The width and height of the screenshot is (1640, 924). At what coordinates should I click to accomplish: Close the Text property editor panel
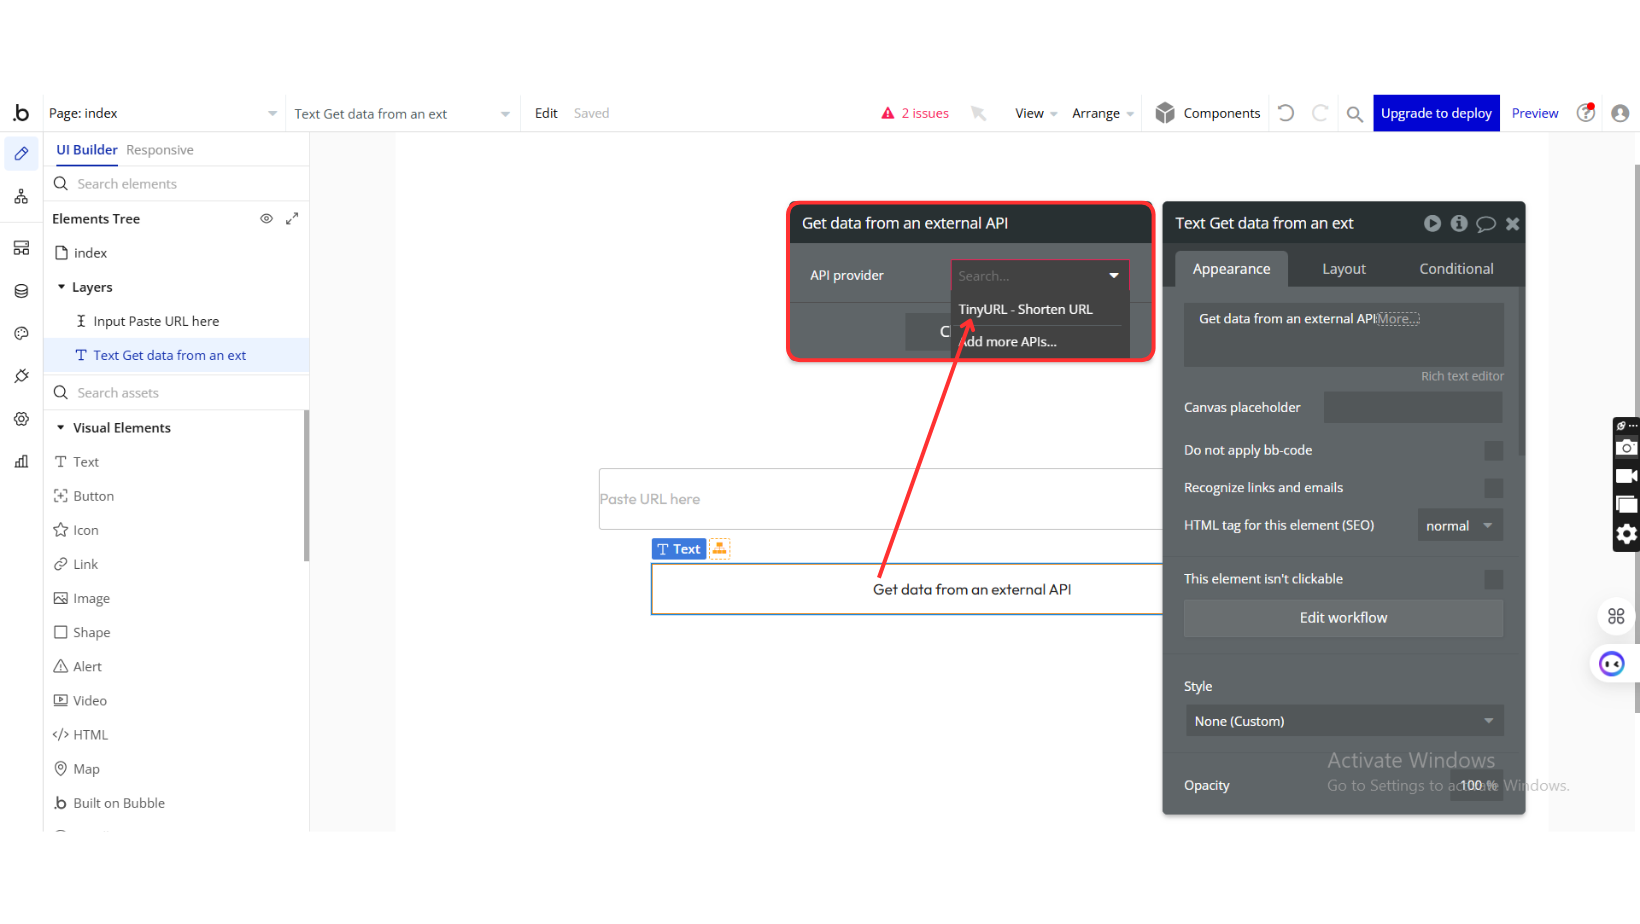click(x=1513, y=224)
